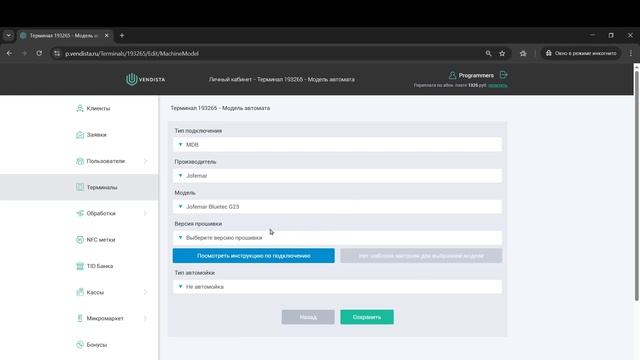Open the tab search dropdown arrow

(9, 36)
